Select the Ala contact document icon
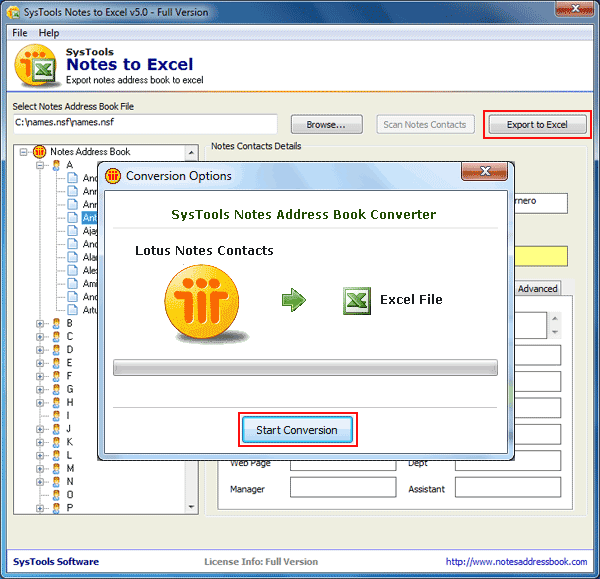The image size is (600, 579). coord(73,257)
